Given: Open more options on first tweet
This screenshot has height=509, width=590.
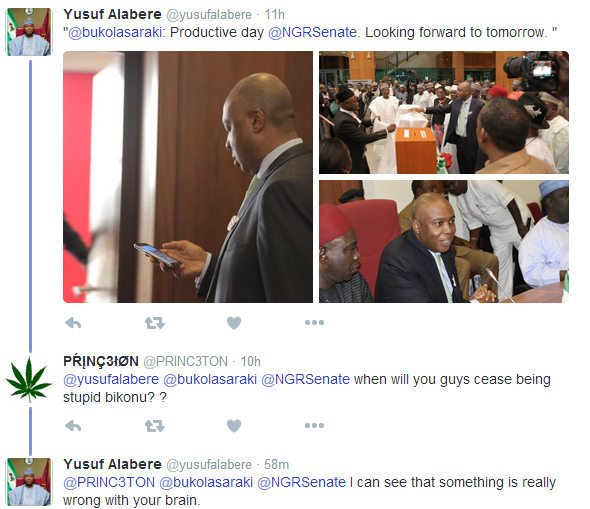Looking at the screenshot, I should [314, 322].
